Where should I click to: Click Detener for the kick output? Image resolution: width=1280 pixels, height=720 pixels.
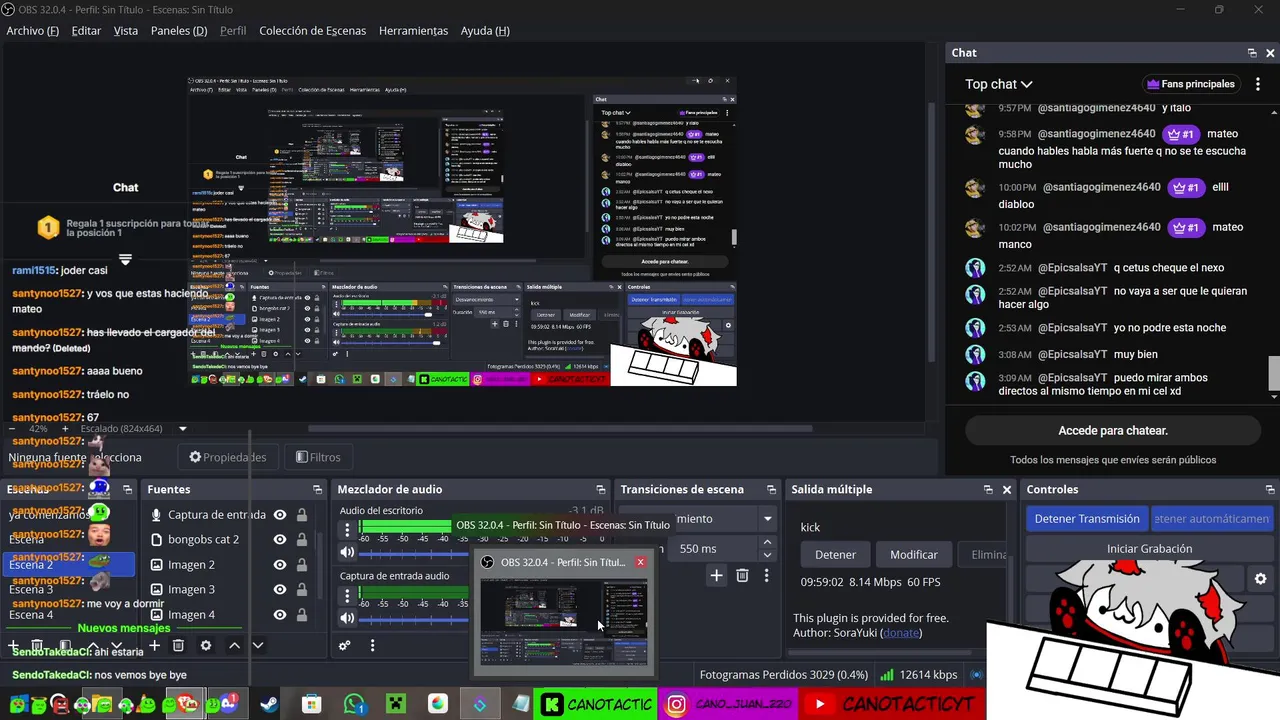(x=835, y=554)
